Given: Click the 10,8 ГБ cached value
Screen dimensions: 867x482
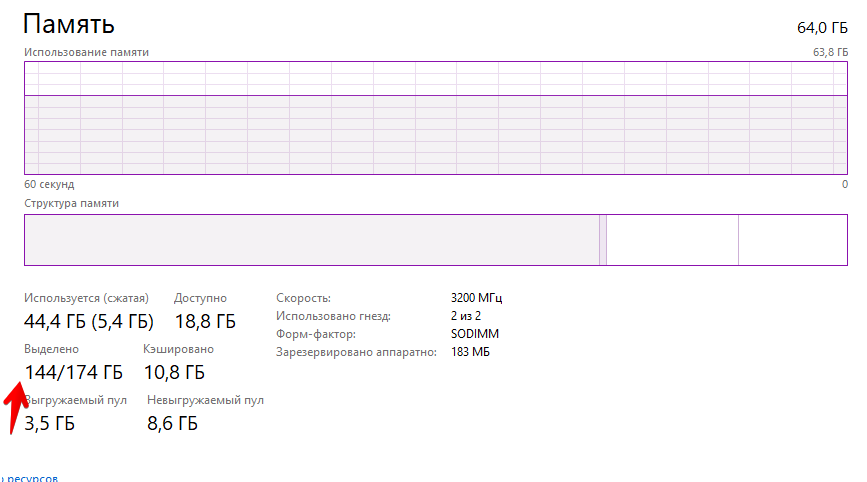Looking at the screenshot, I should pyautogui.click(x=174, y=373).
